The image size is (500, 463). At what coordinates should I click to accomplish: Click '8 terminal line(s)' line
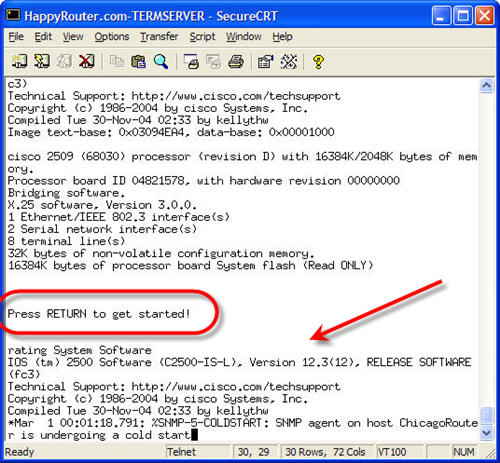66,241
